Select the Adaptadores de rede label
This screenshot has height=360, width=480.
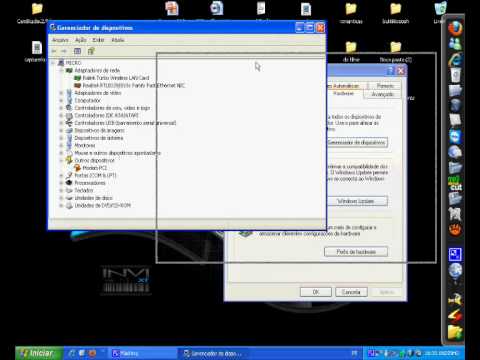pyautogui.click(x=97, y=70)
